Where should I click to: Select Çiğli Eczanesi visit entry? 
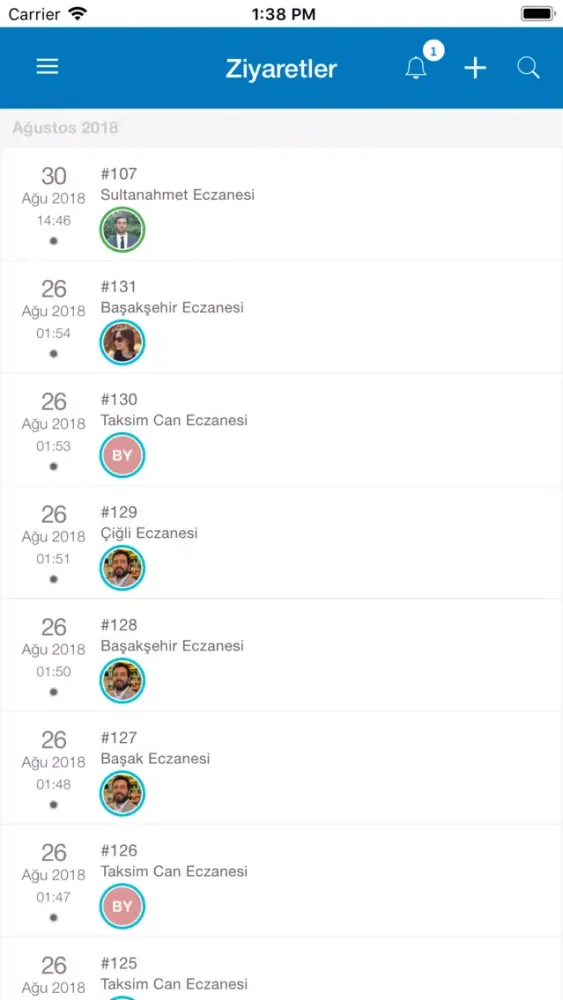point(281,542)
